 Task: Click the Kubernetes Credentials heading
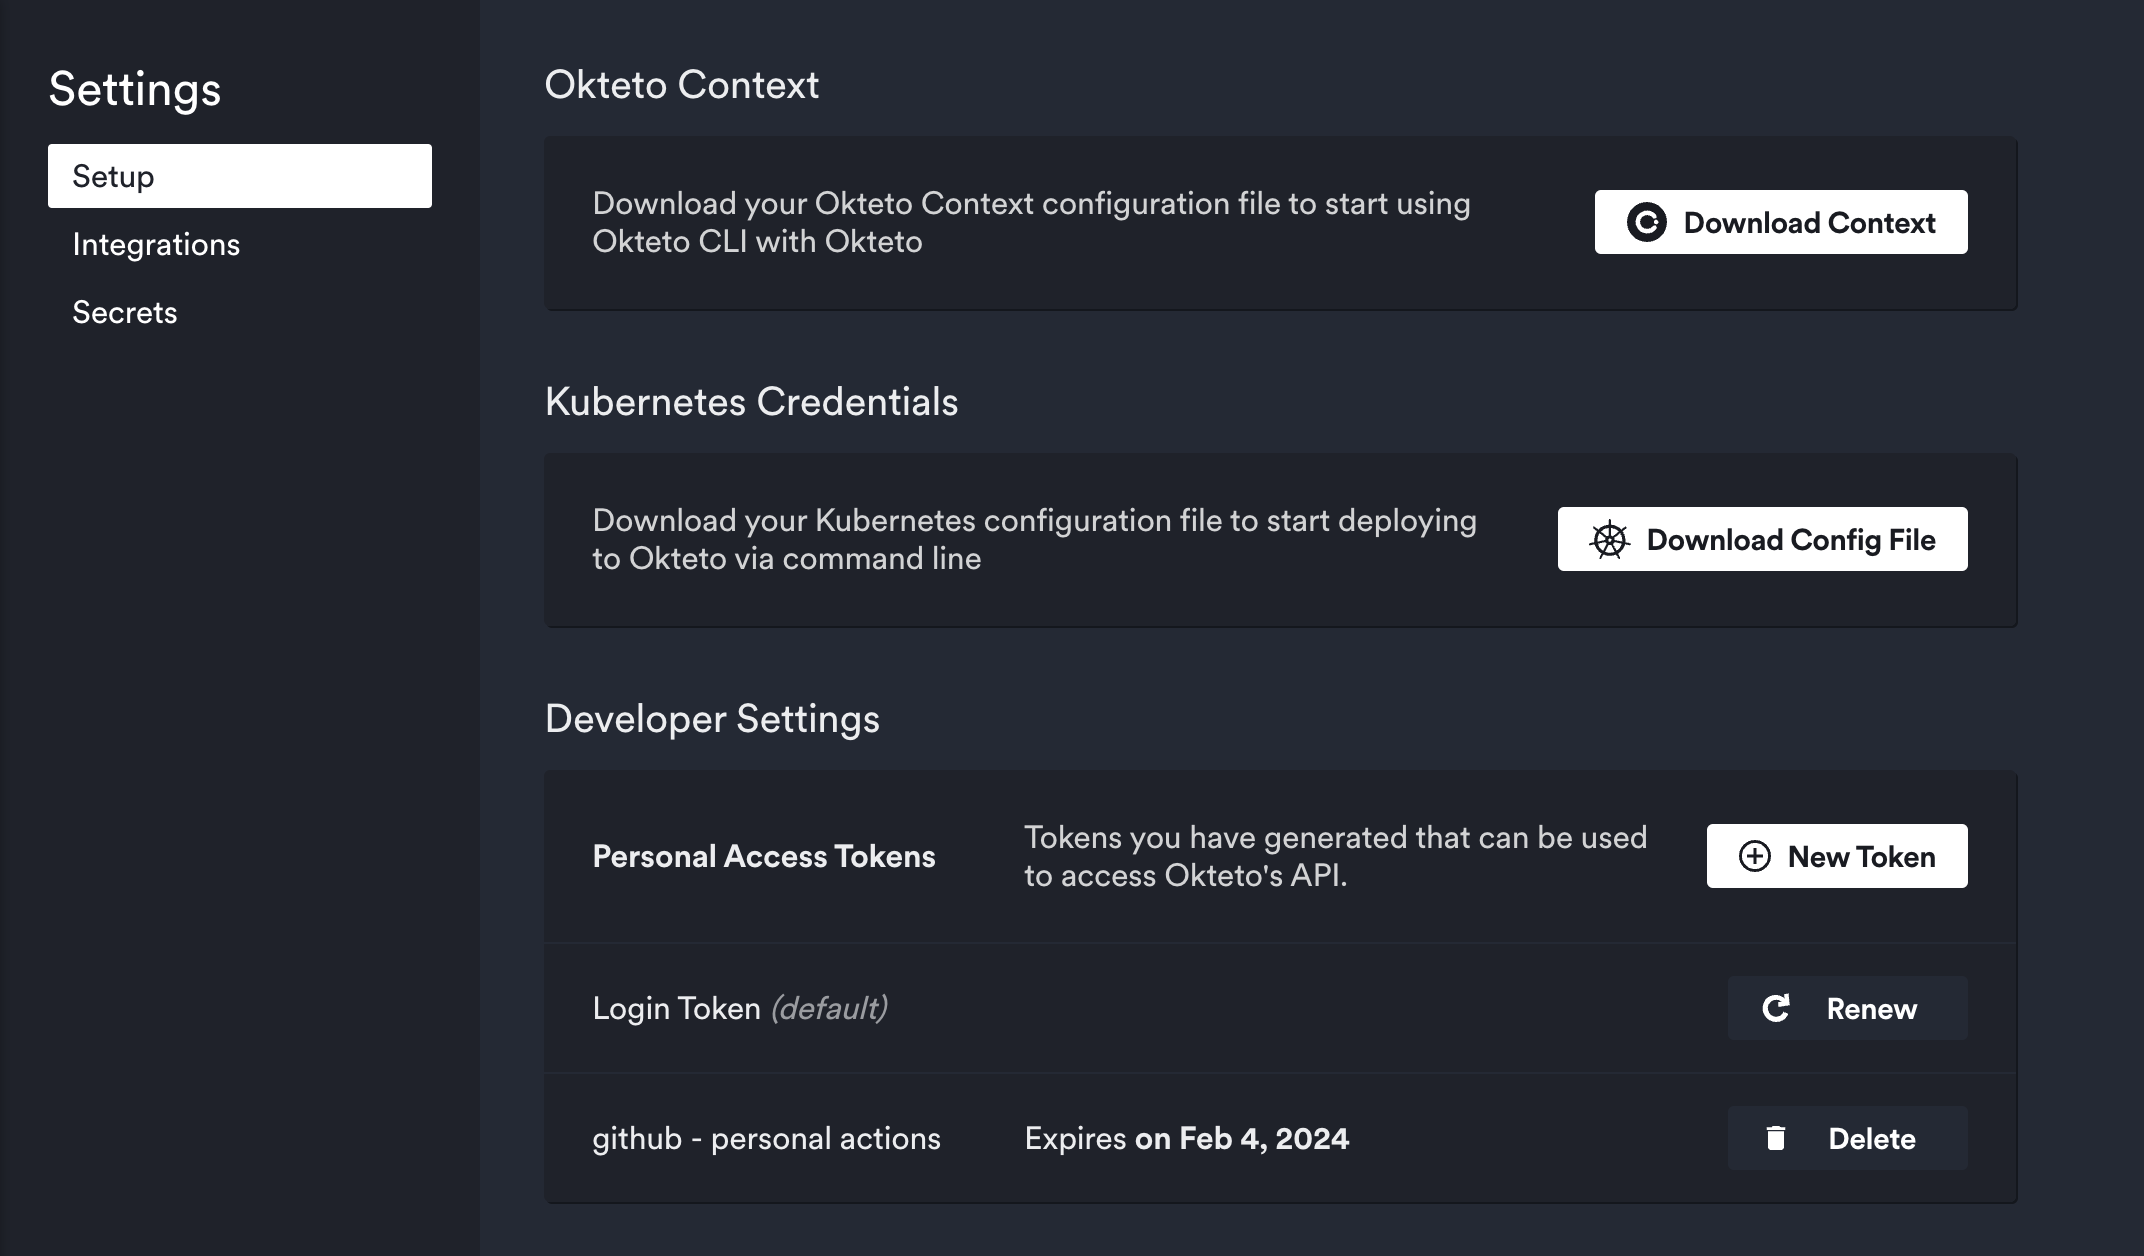(x=751, y=402)
